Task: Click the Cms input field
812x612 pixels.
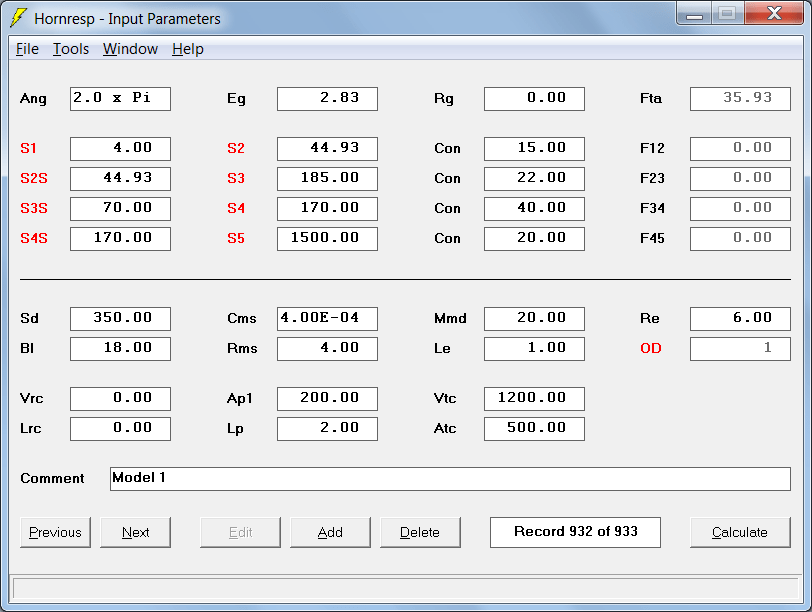Action: point(327,318)
